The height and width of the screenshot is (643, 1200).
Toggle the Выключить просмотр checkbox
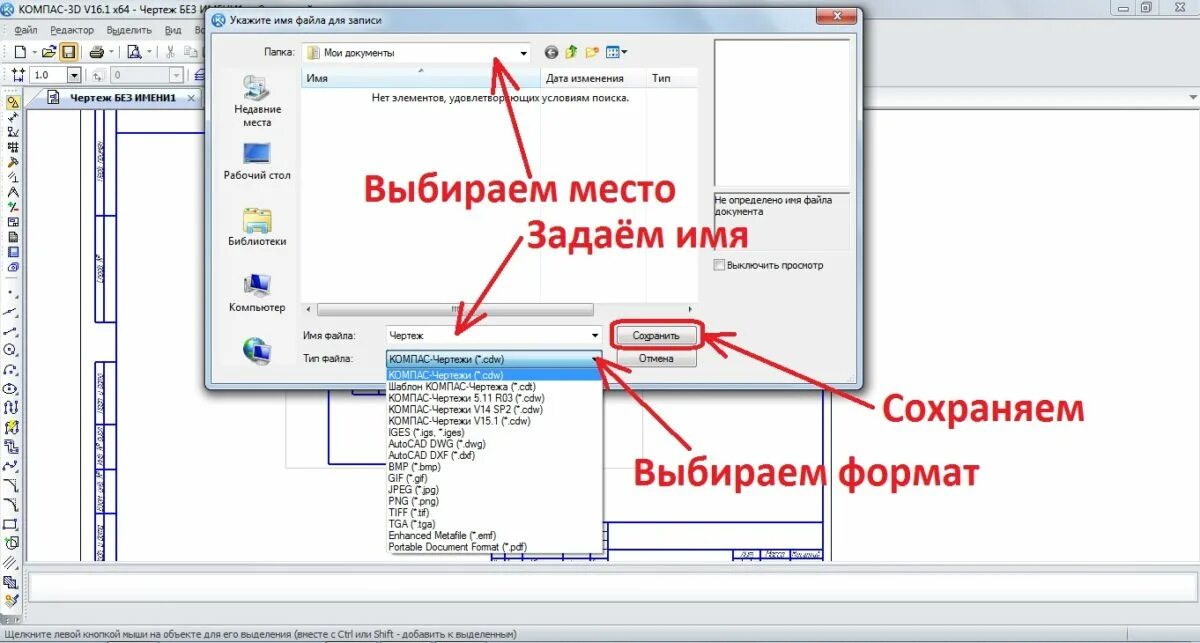[719, 265]
